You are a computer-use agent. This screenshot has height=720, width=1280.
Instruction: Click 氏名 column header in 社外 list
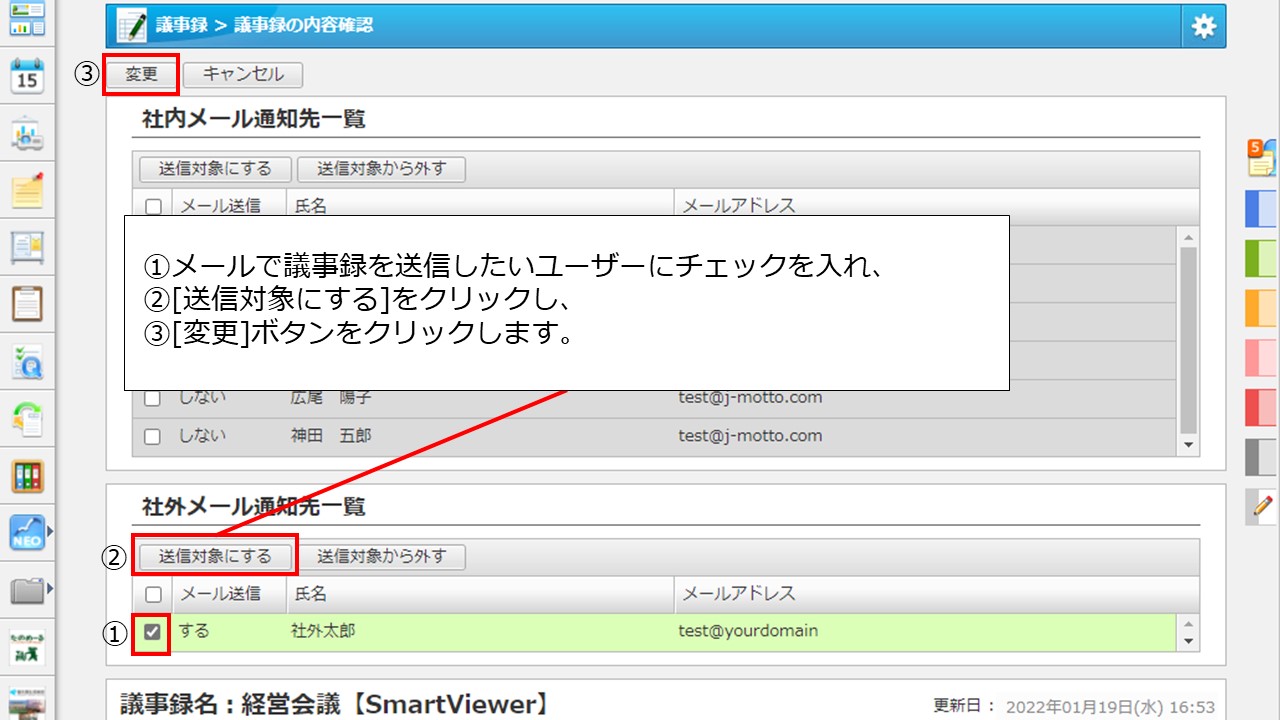(309, 594)
